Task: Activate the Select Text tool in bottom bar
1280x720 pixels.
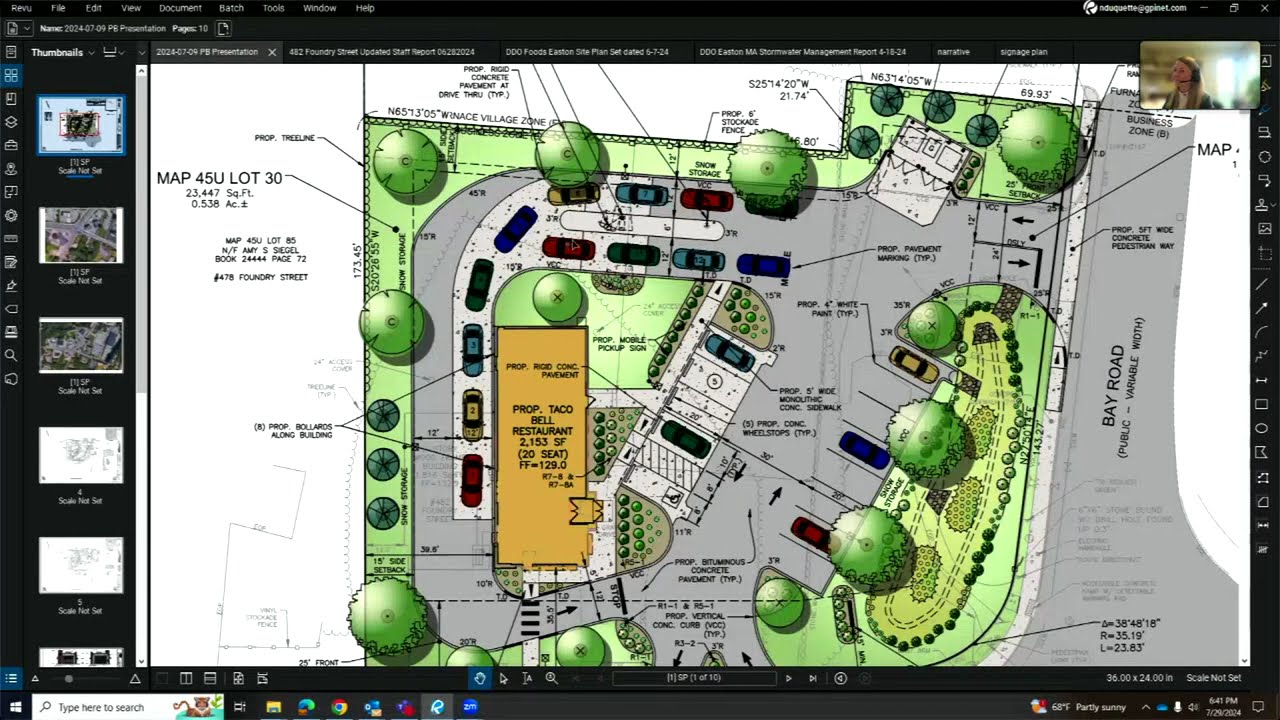Action: point(527,678)
